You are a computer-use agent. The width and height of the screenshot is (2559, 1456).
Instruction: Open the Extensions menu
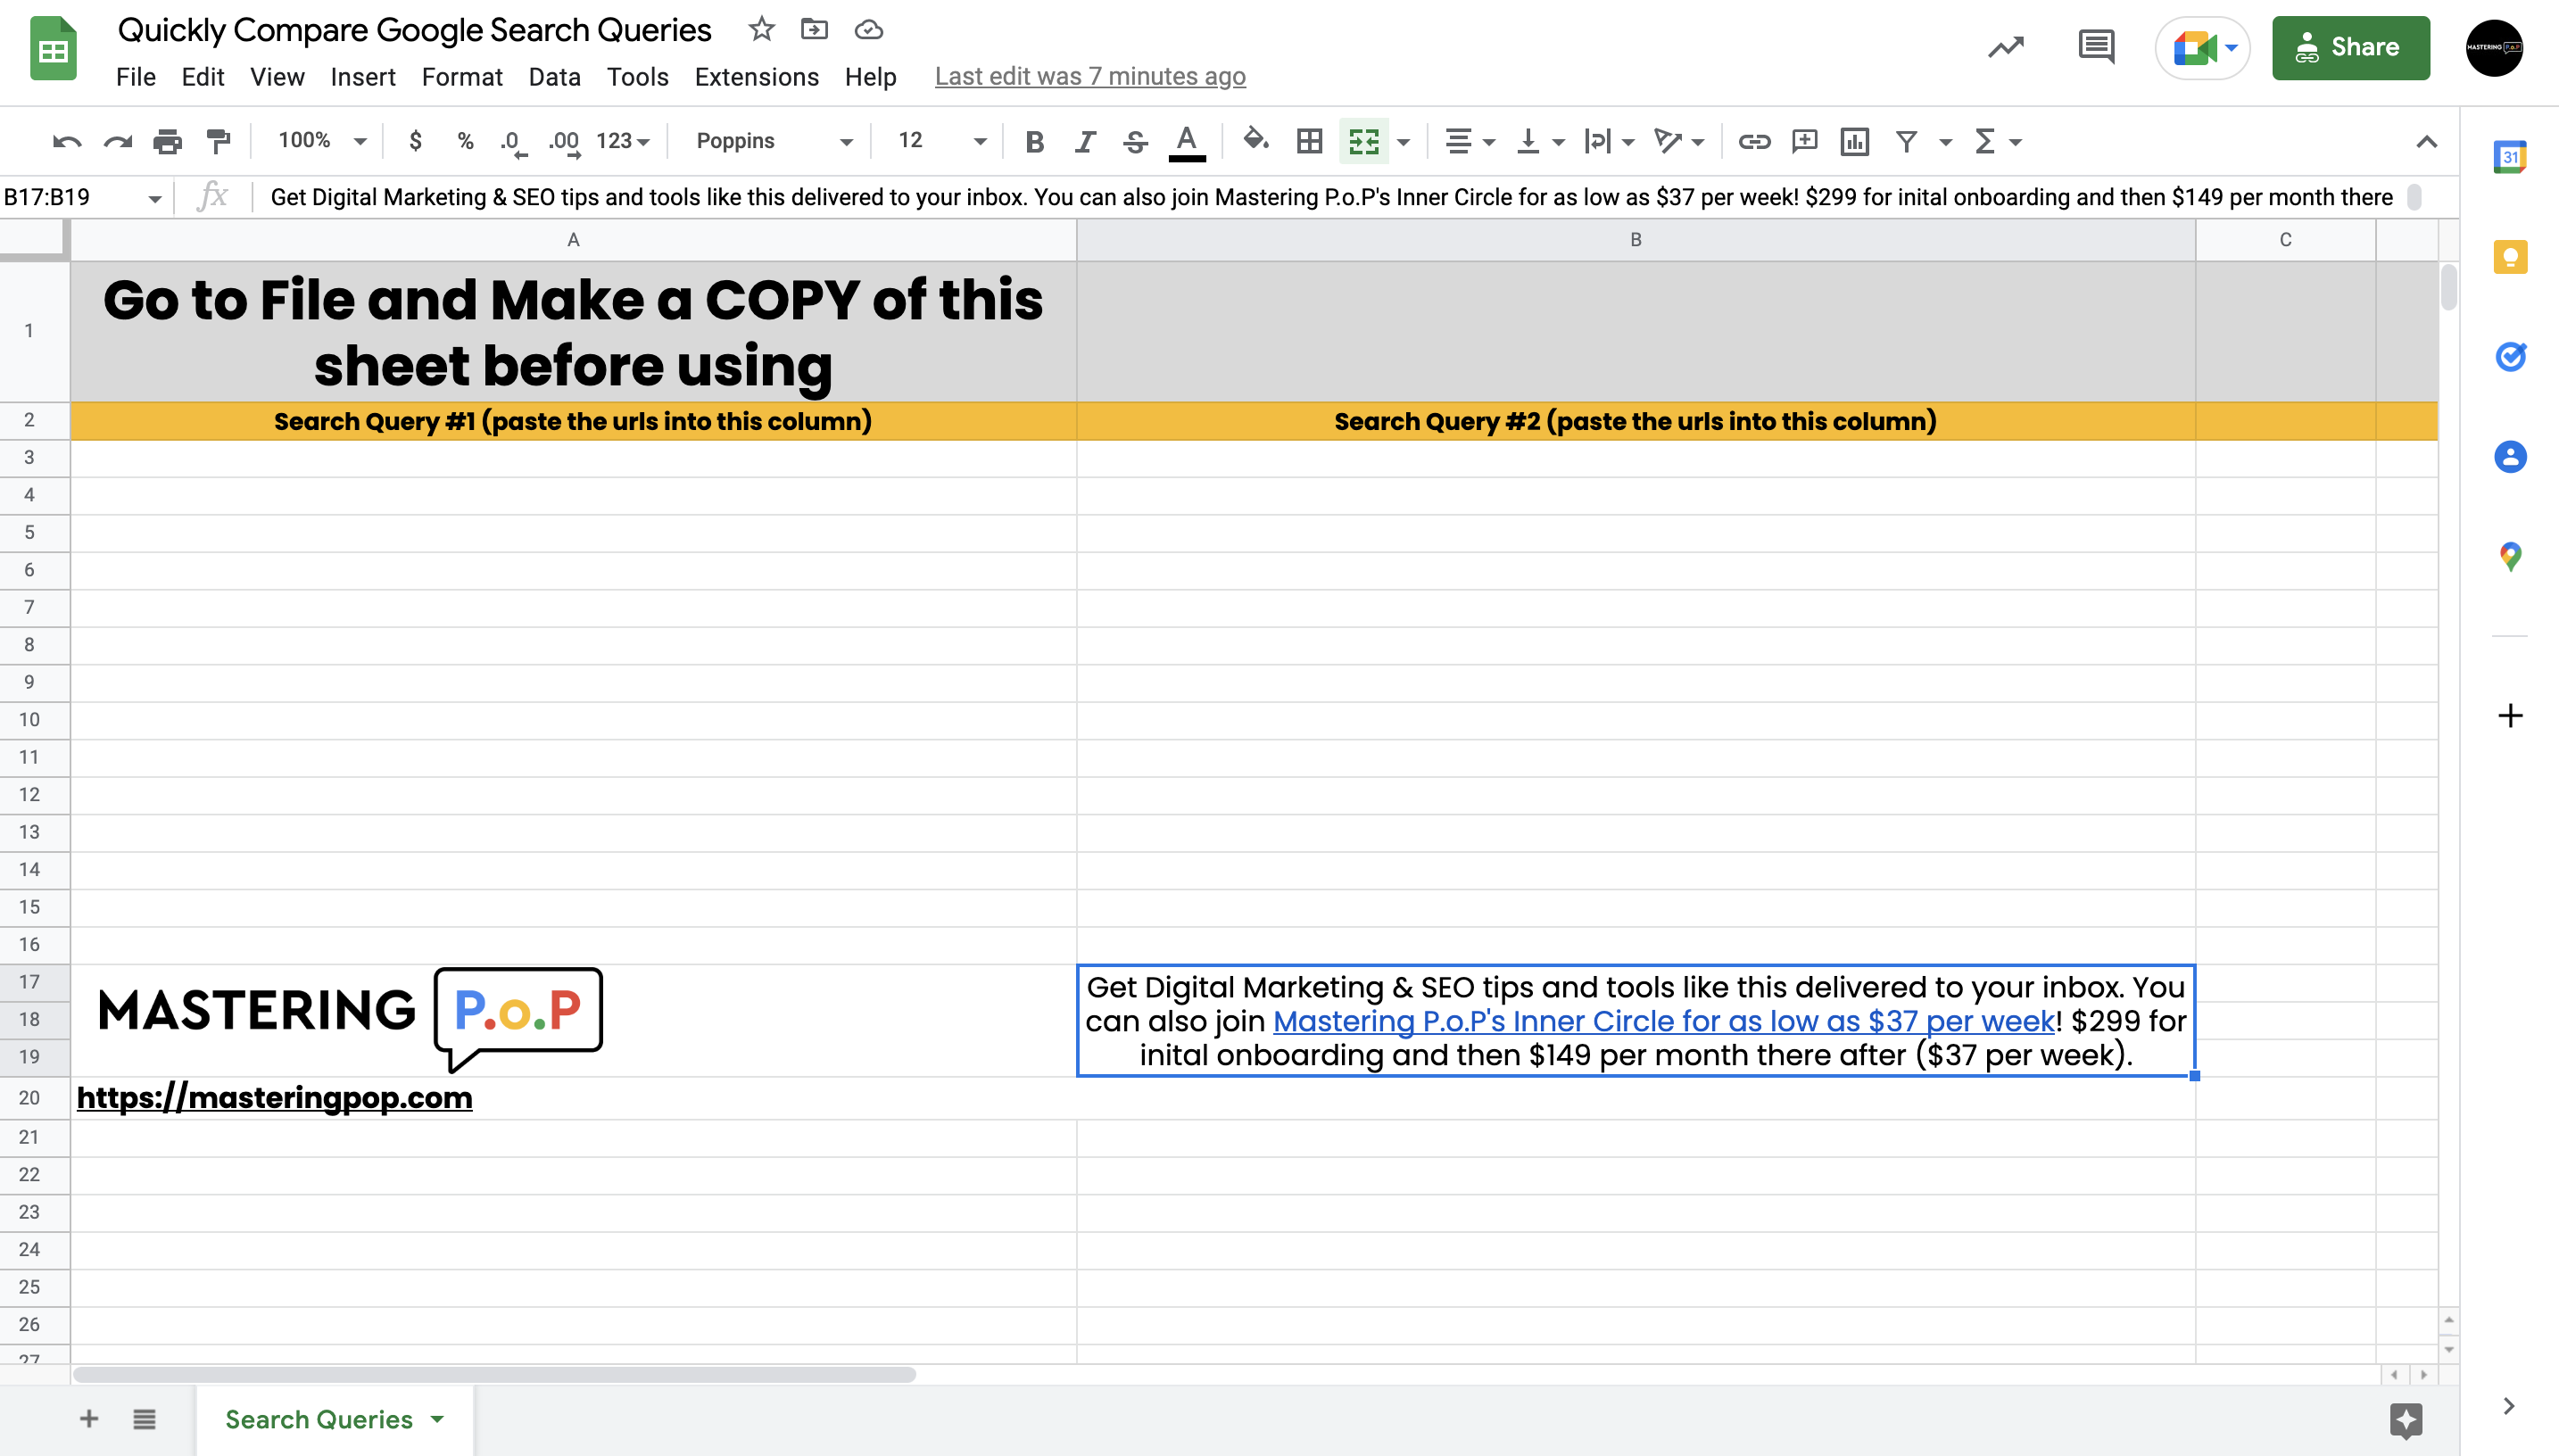tap(756, 77)
